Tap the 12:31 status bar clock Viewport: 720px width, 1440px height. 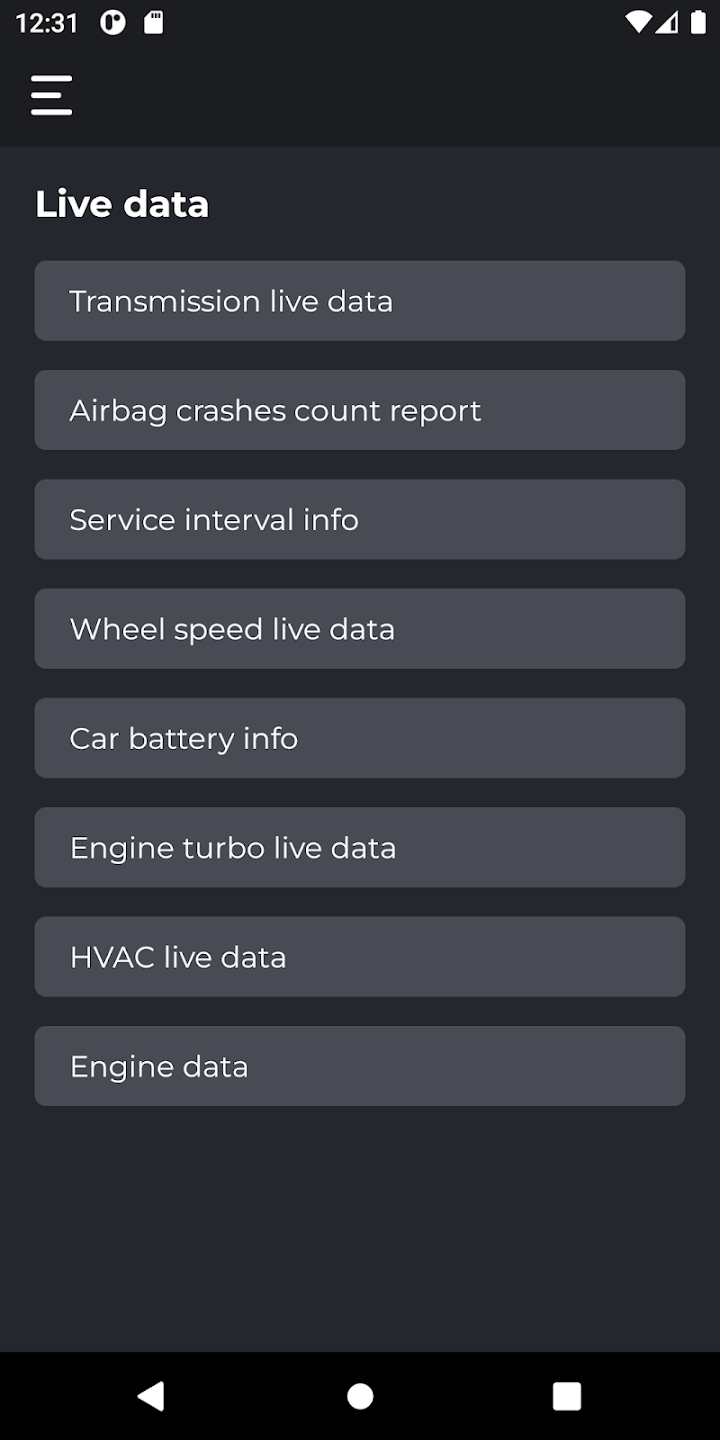coord(47,23)
